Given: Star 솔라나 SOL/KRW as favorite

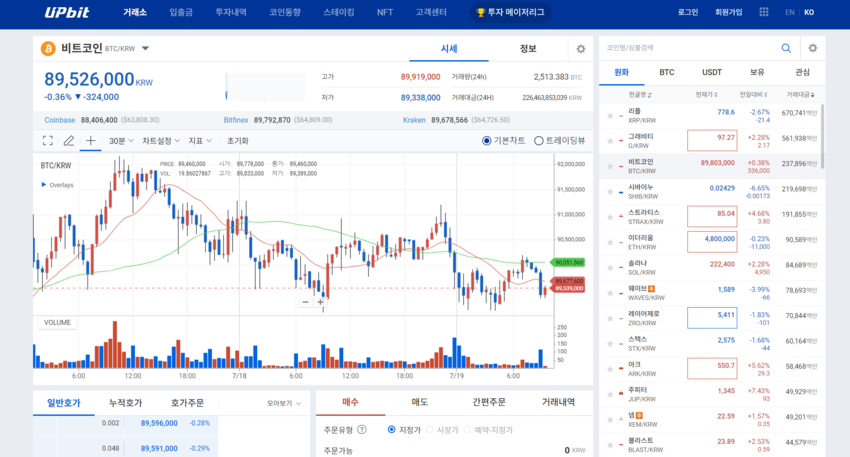Looking at the screenshot, I should click(610, 268).
